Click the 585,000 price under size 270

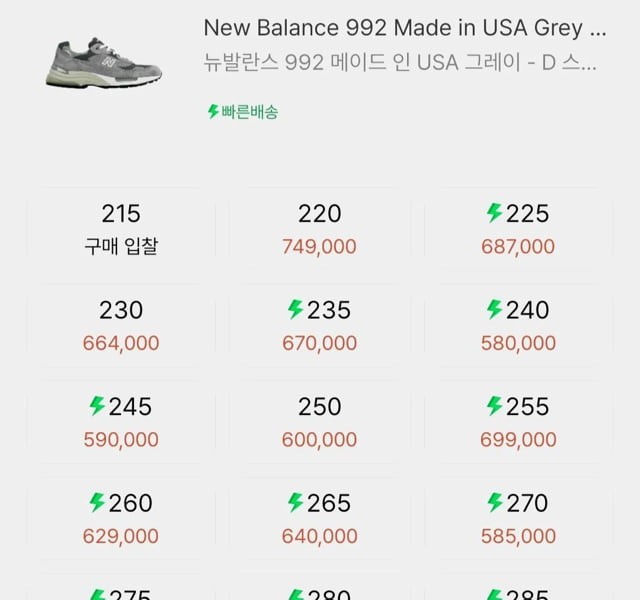click(x=518, y=536)
